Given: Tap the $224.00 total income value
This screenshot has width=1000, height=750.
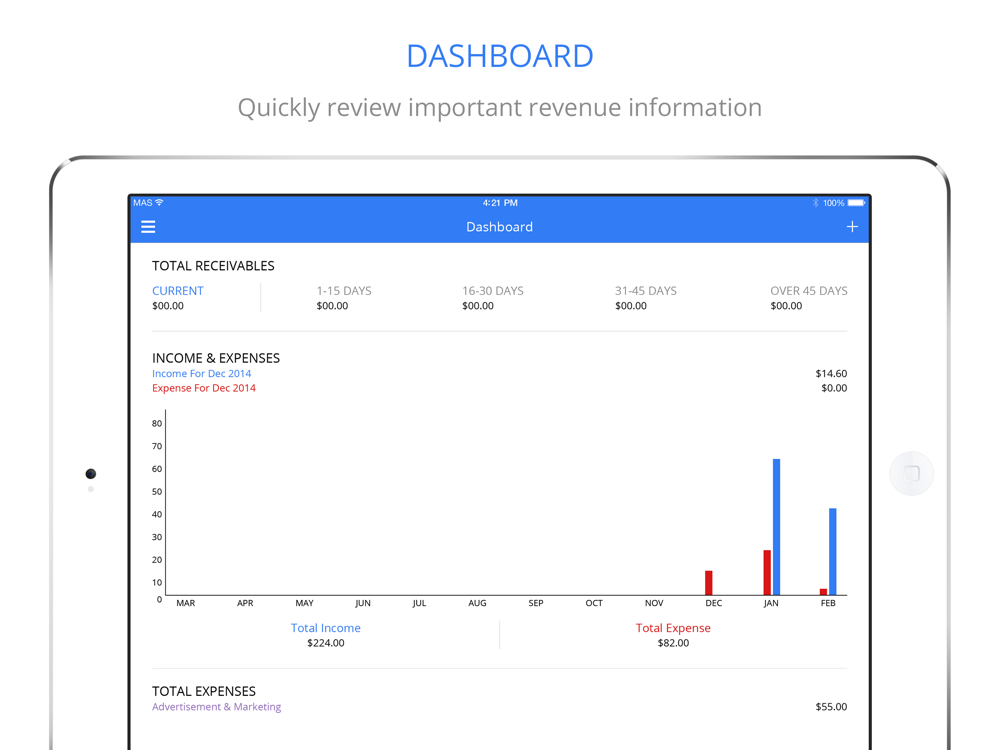Looking at the screenshot, I should pyautogui.click(x=325, y=643).
